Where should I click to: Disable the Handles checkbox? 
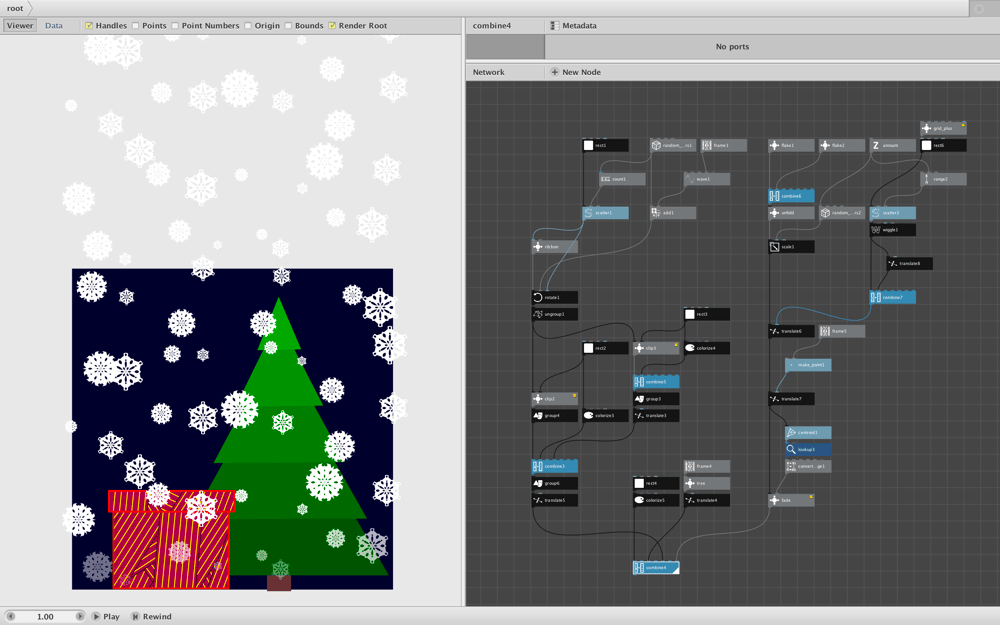89,26
